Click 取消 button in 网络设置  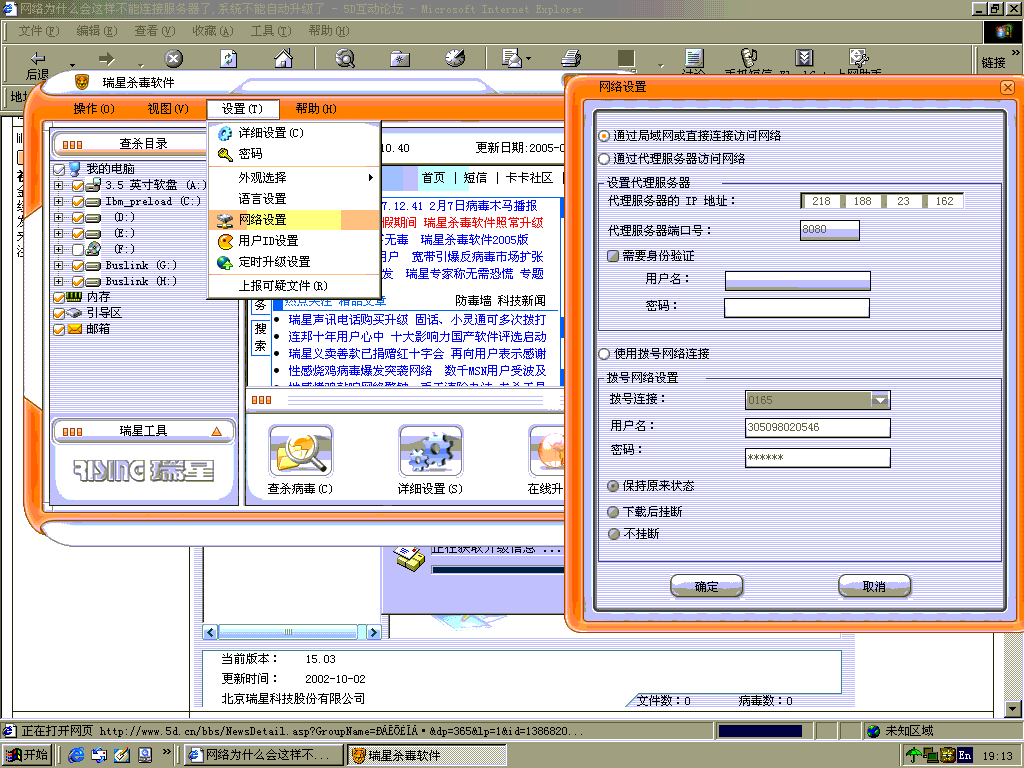click(874, 586)
